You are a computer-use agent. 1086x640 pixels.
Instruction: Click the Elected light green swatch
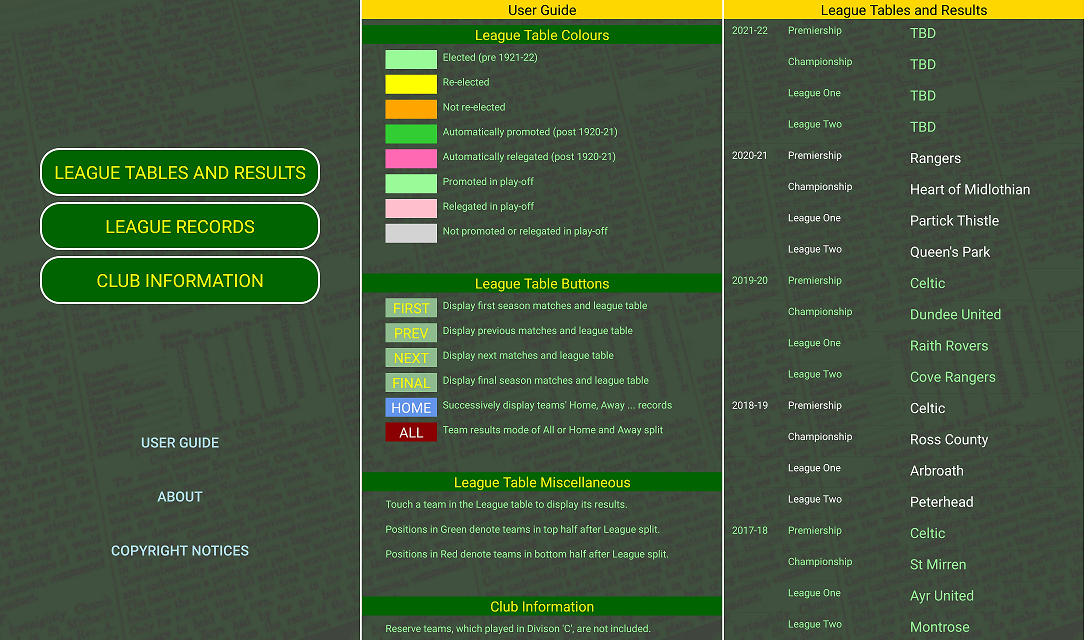[411, 59]
